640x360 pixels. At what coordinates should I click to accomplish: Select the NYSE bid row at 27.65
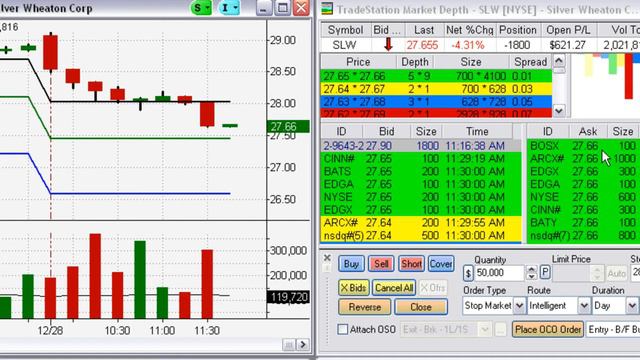(x=421, y=197)
